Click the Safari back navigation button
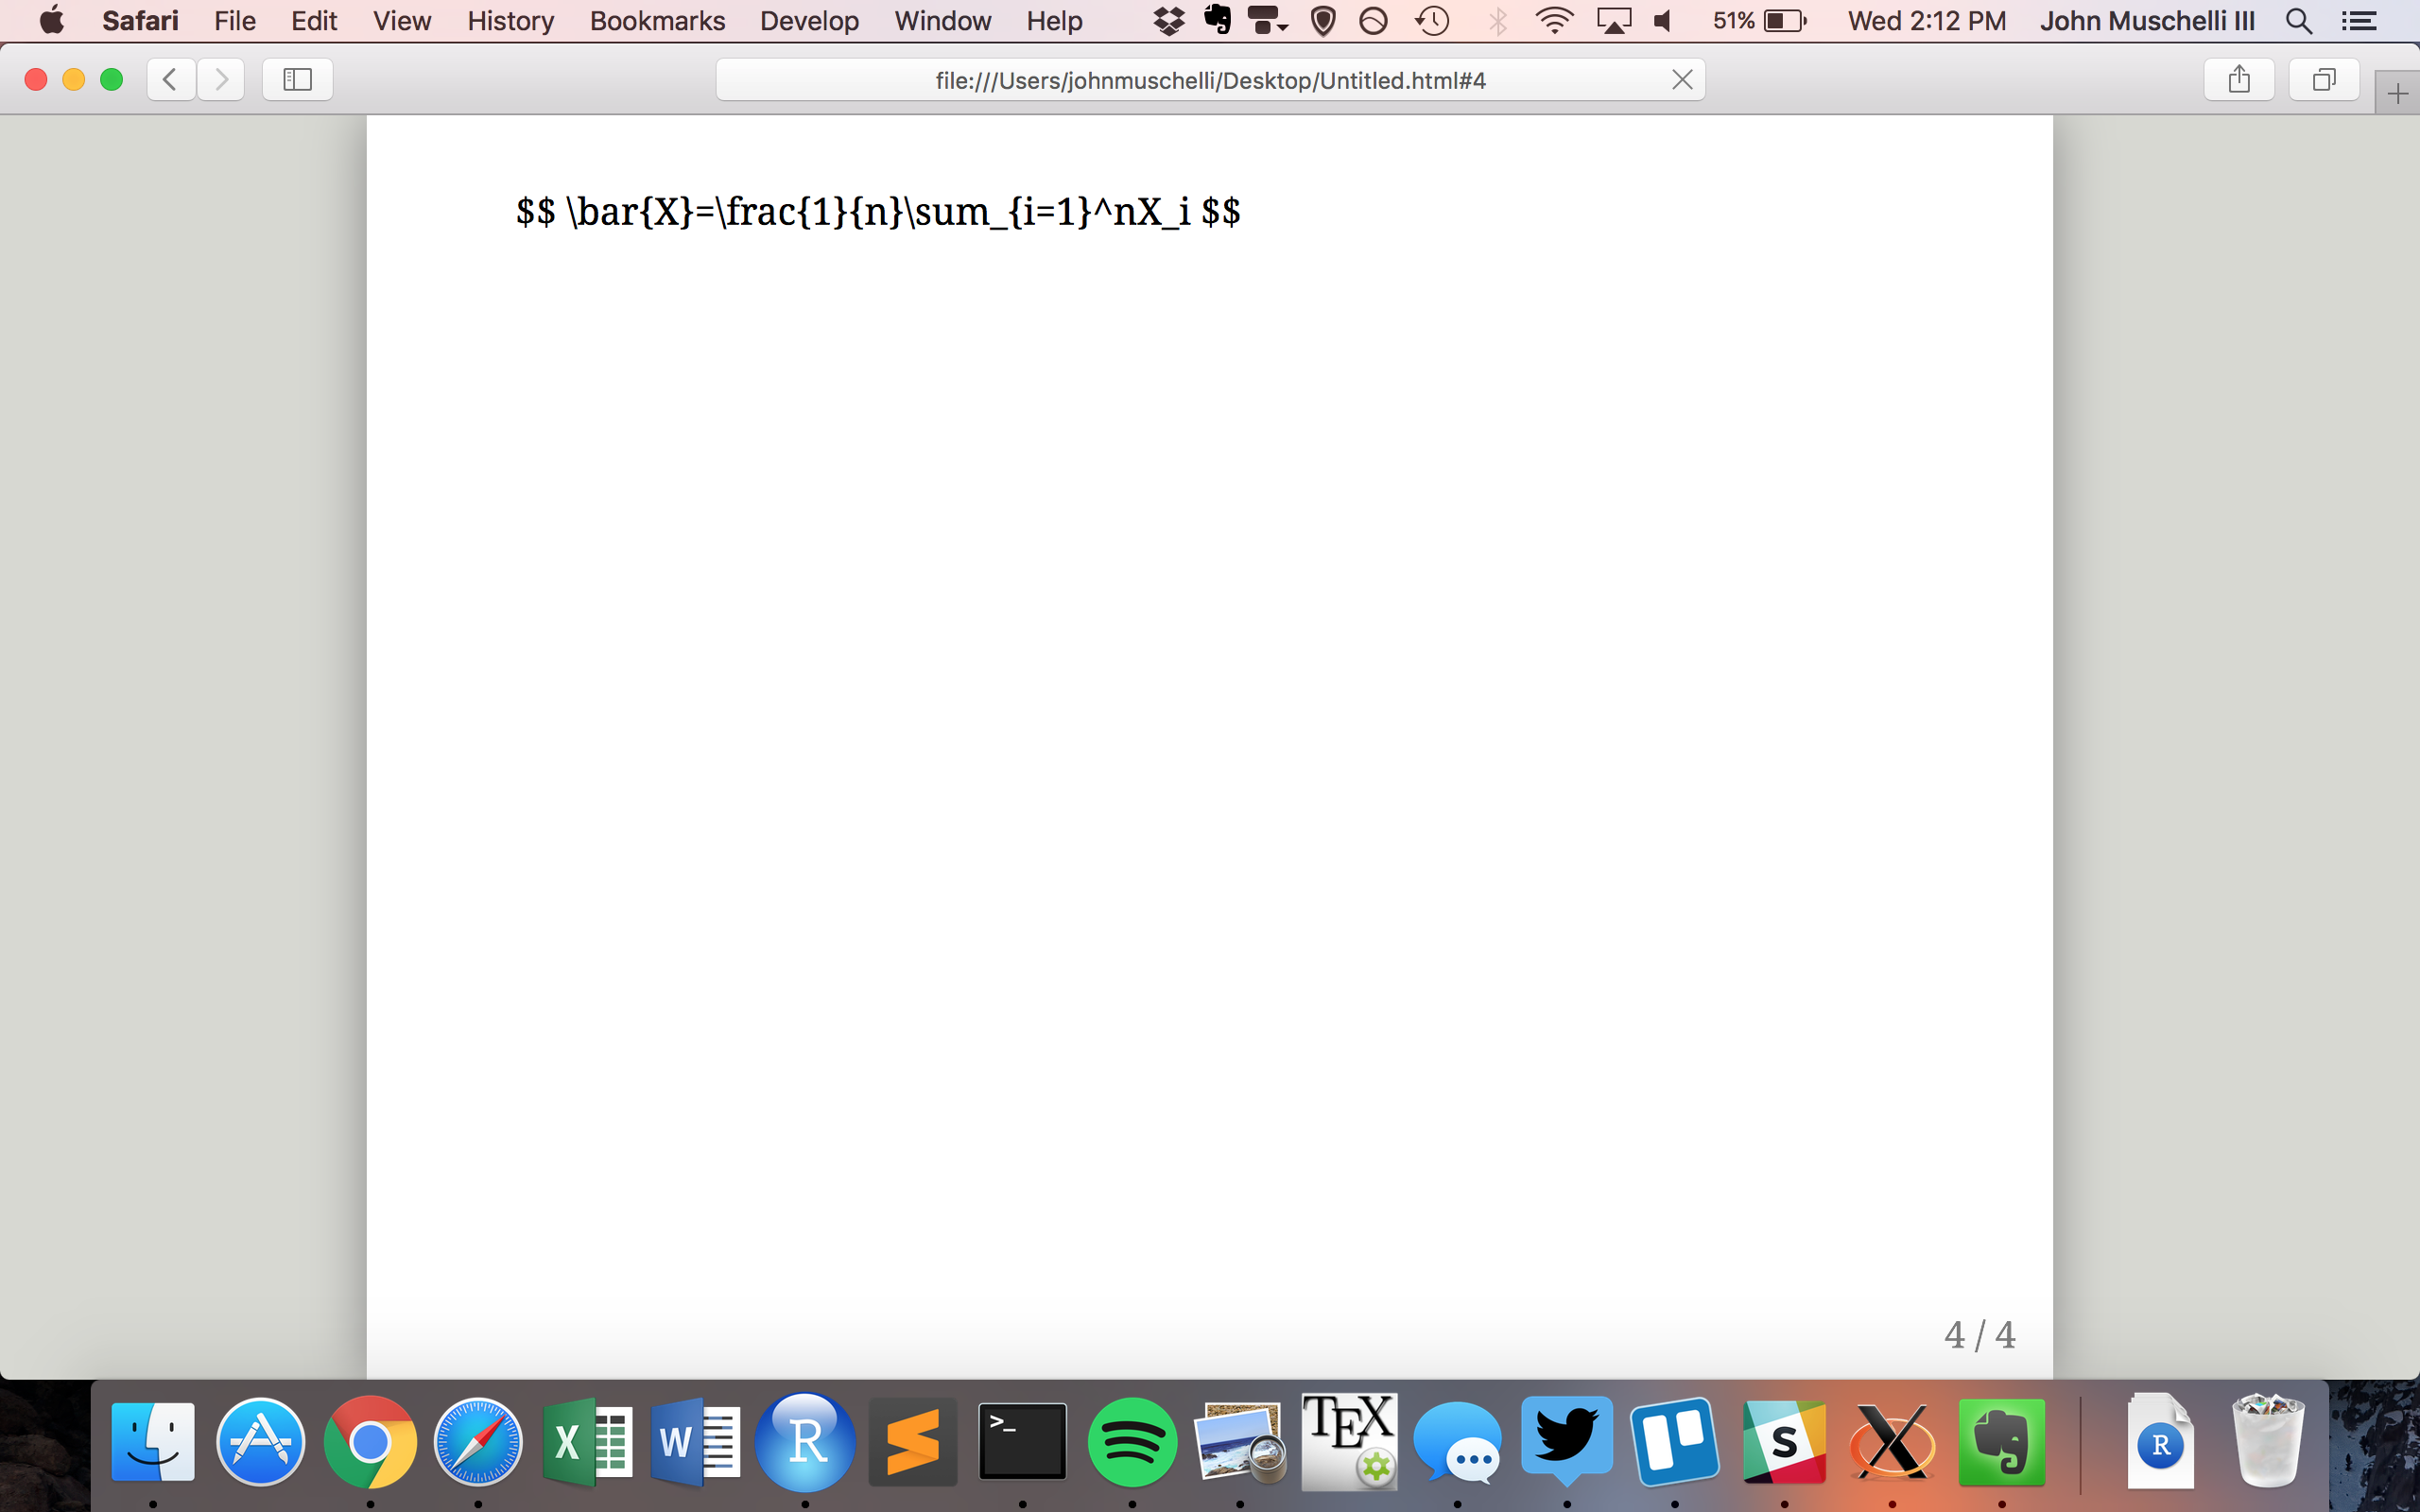This screenshot has height=1512, width=2420. 170,79
